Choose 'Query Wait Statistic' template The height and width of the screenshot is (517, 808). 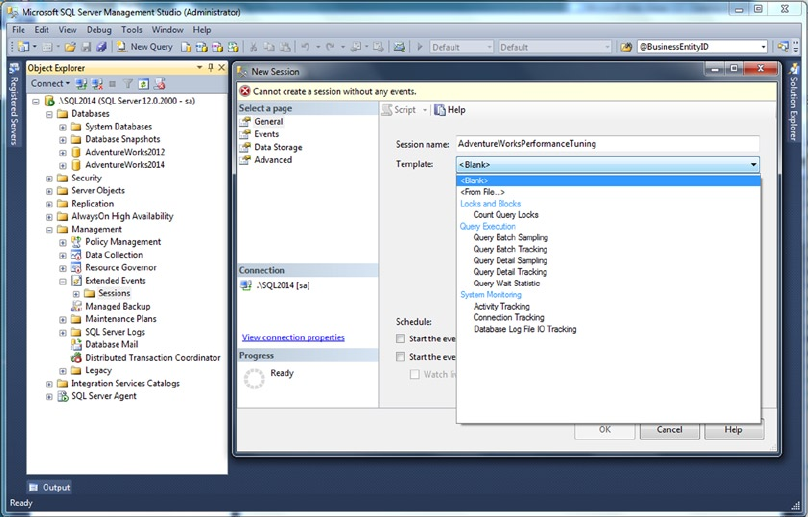[x=507, y=283]
